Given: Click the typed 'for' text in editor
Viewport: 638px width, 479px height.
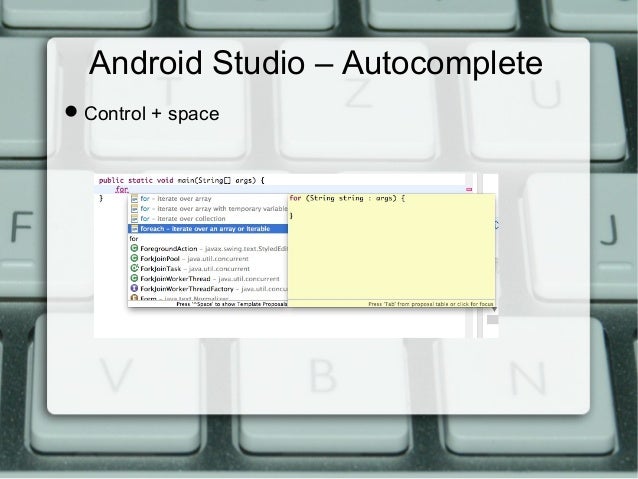Looking at the screenshot, I should point(122,189).
